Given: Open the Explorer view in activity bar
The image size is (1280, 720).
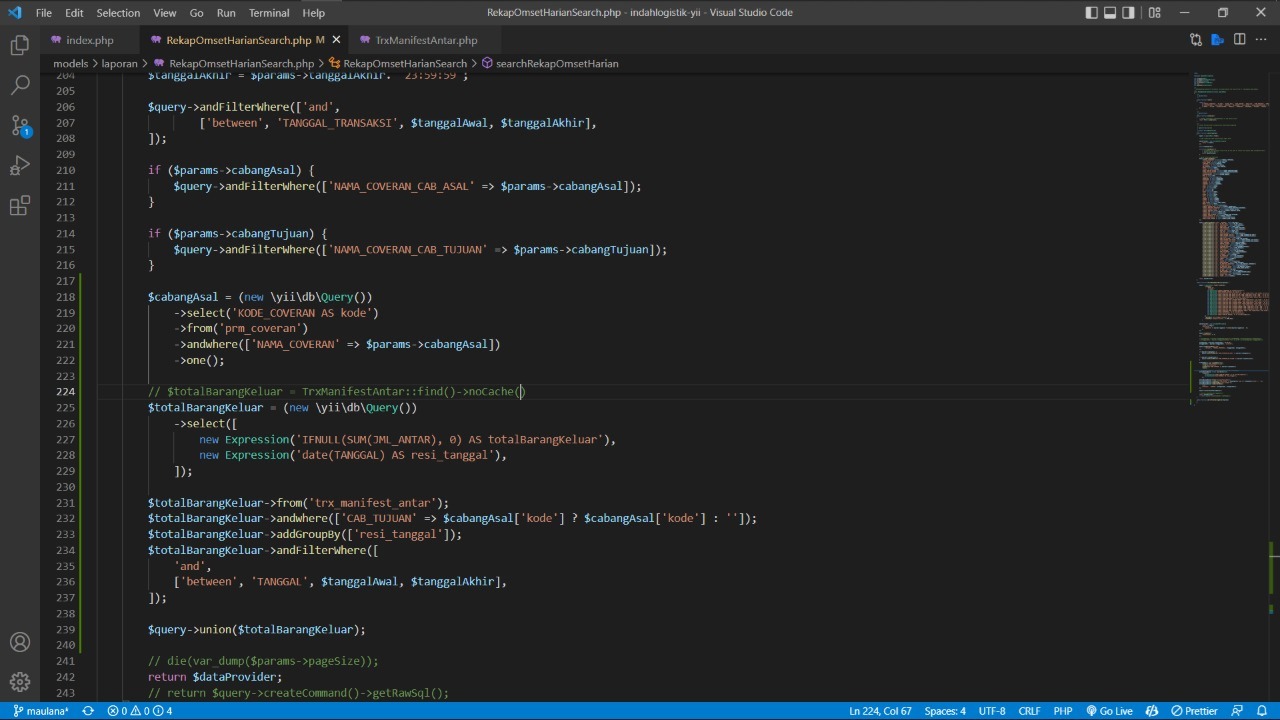Looking at the screenshot, I should [x=19, y=45].
